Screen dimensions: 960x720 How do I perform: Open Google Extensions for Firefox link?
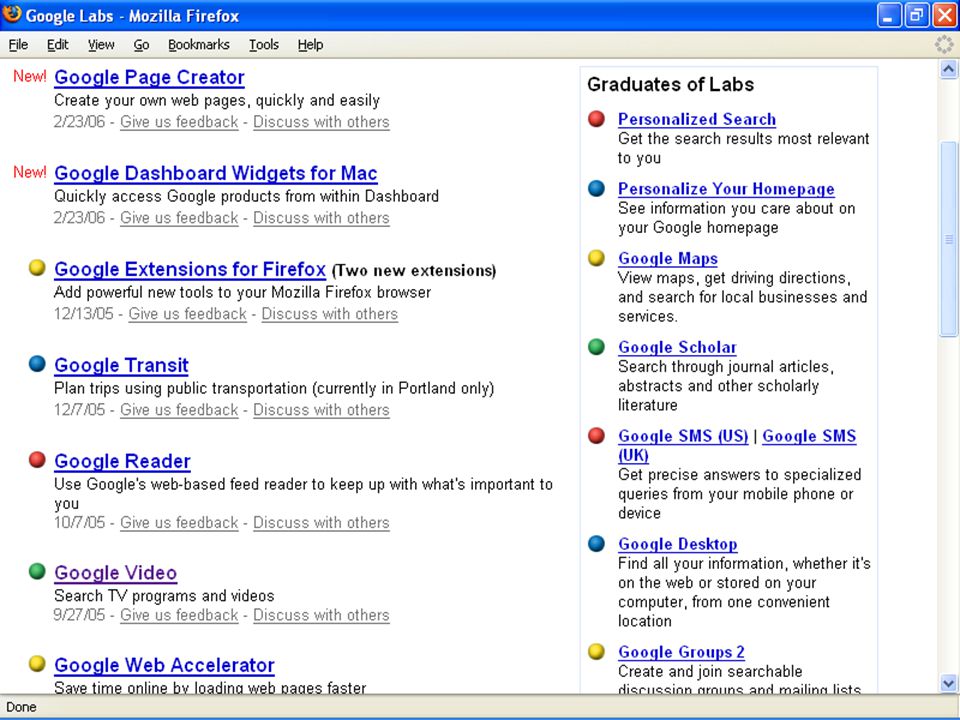click(x=190, y=269)
